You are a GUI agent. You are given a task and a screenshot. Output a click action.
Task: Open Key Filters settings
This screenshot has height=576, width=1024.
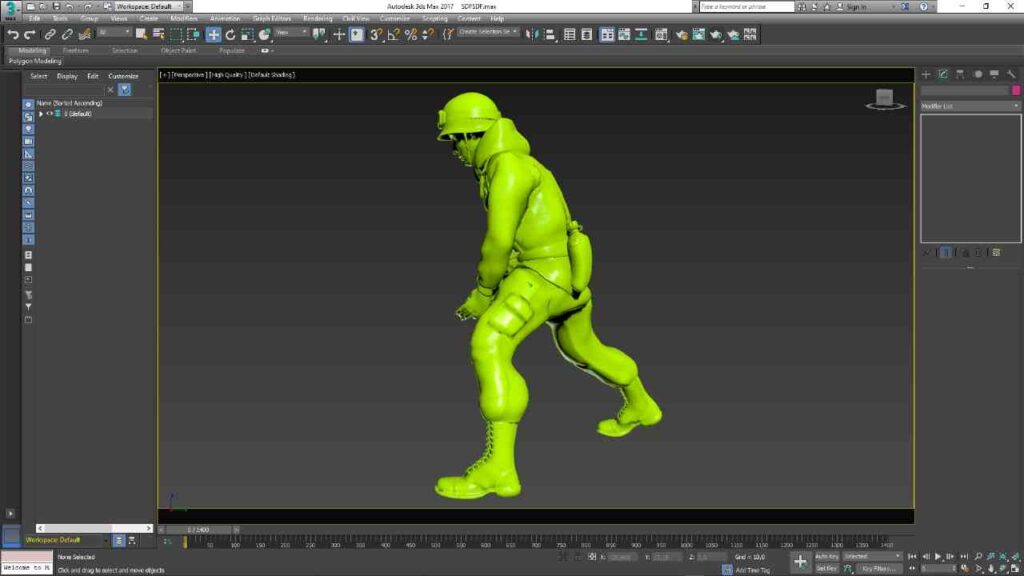[877, 568]
